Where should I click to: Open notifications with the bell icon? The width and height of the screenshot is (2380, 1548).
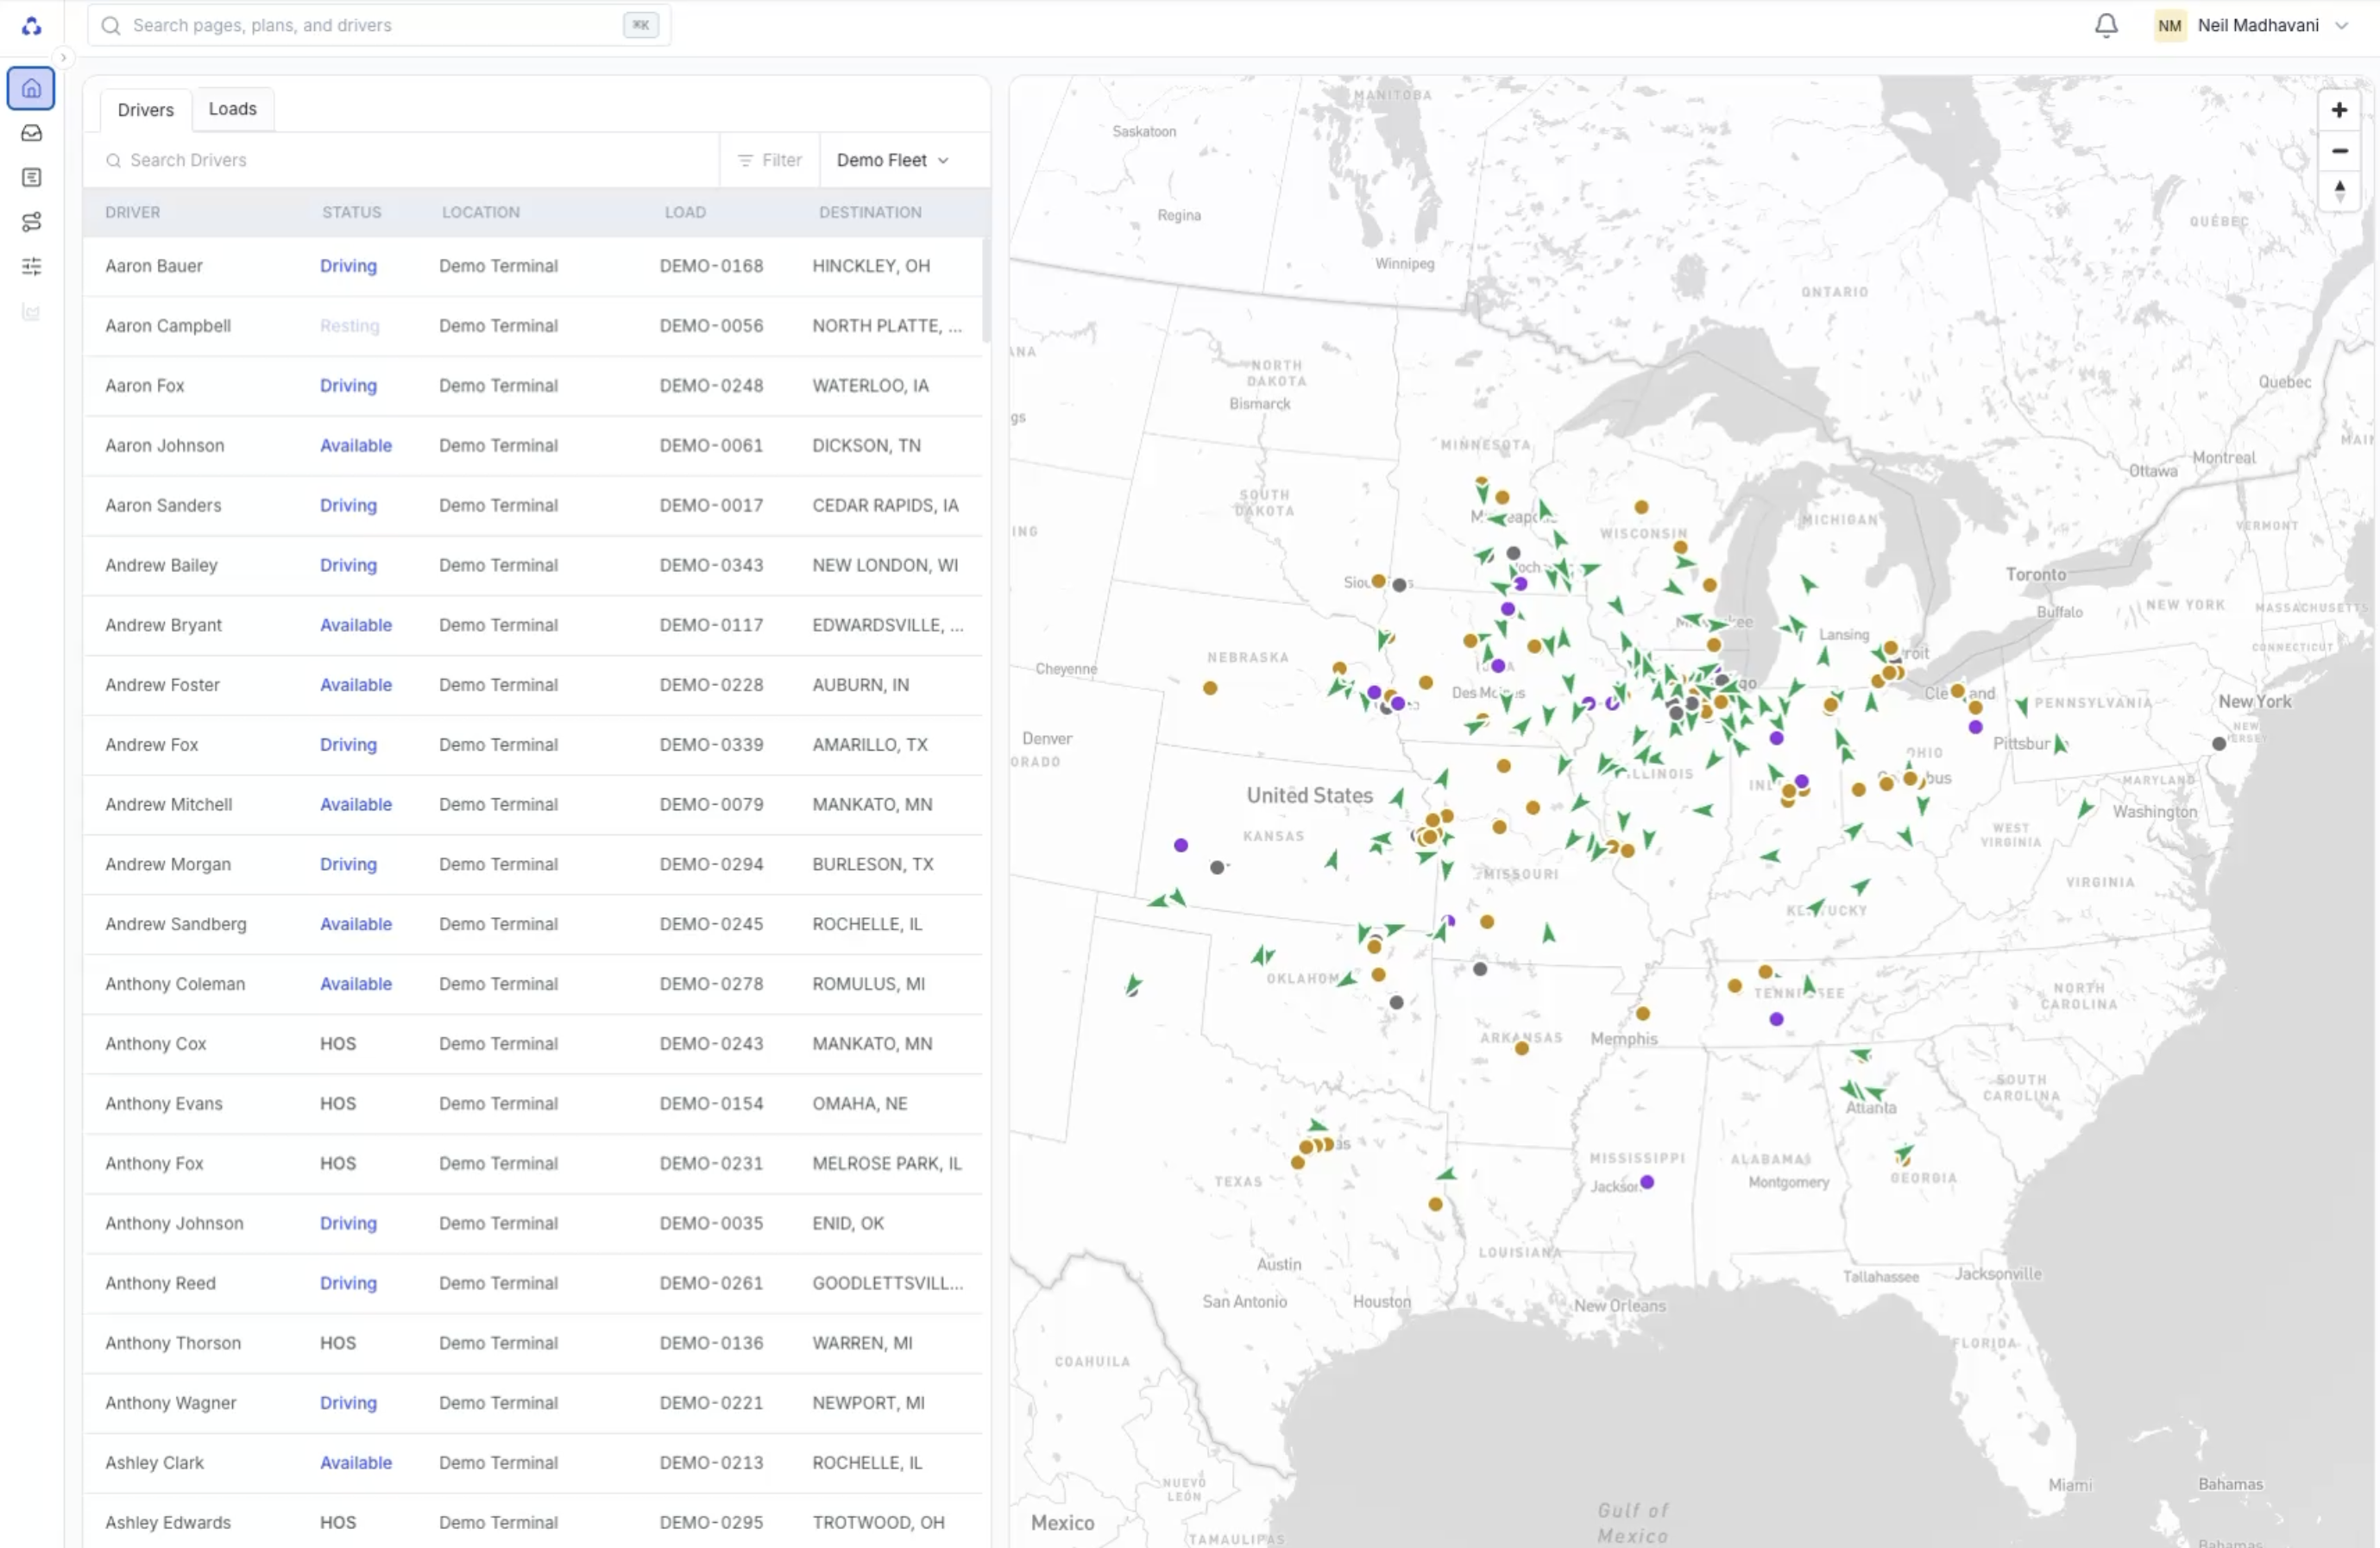[x=2106, y=25]
